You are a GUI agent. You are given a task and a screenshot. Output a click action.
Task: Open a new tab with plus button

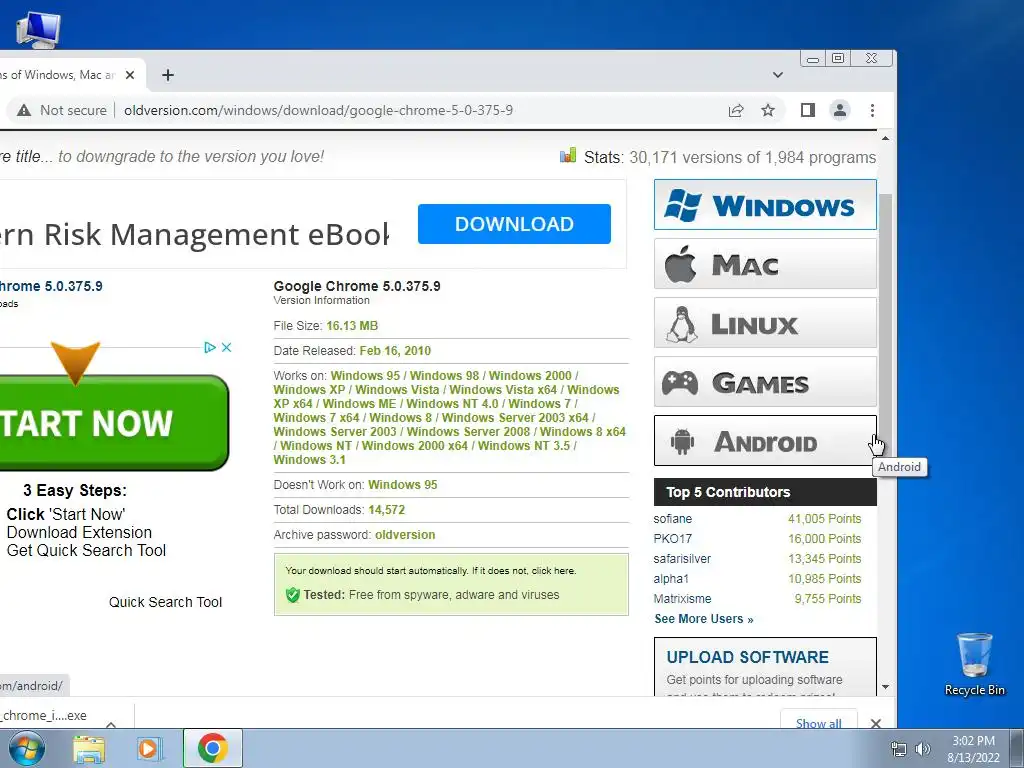pos(168,75)
